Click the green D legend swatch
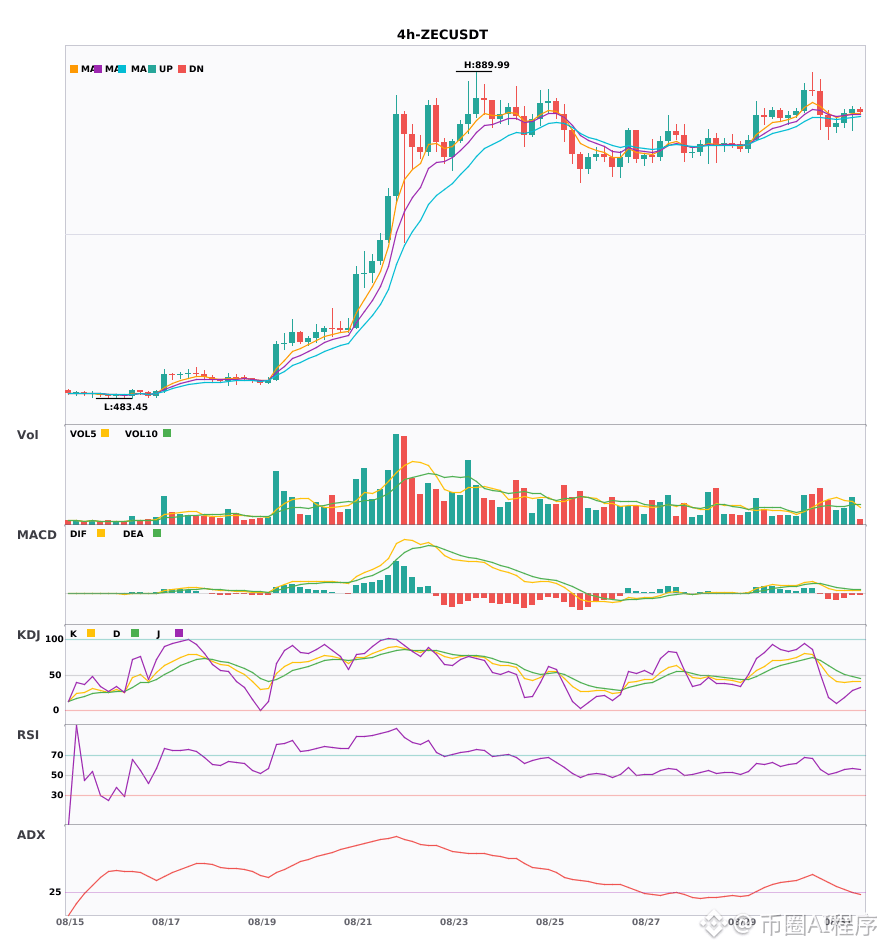The height and width of the screenshot is (950, 885). click(135, 633)
